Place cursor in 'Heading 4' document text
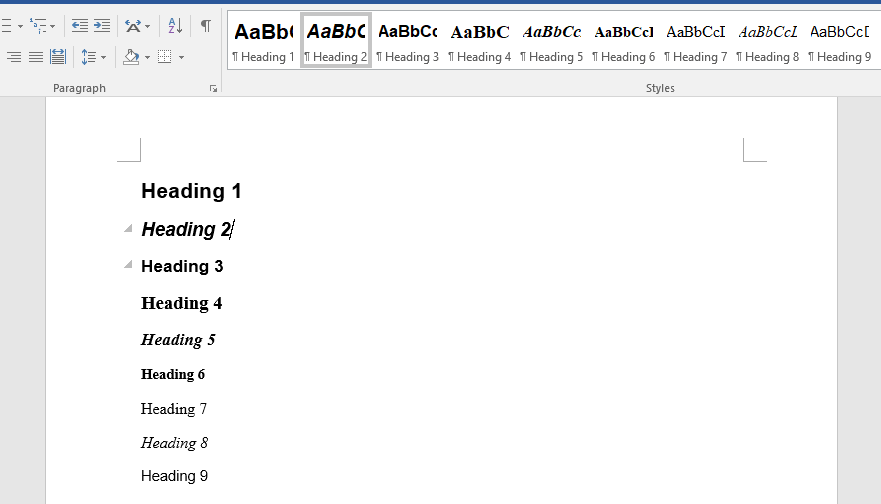Screen dimensions: 881x504 point(181,303)
